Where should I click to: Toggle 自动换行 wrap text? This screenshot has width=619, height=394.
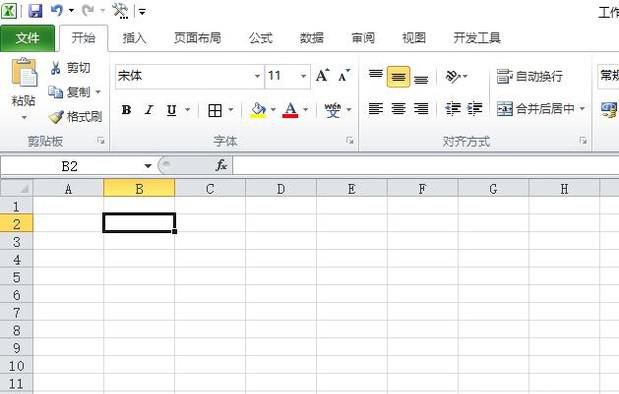(x=529, y=76)
